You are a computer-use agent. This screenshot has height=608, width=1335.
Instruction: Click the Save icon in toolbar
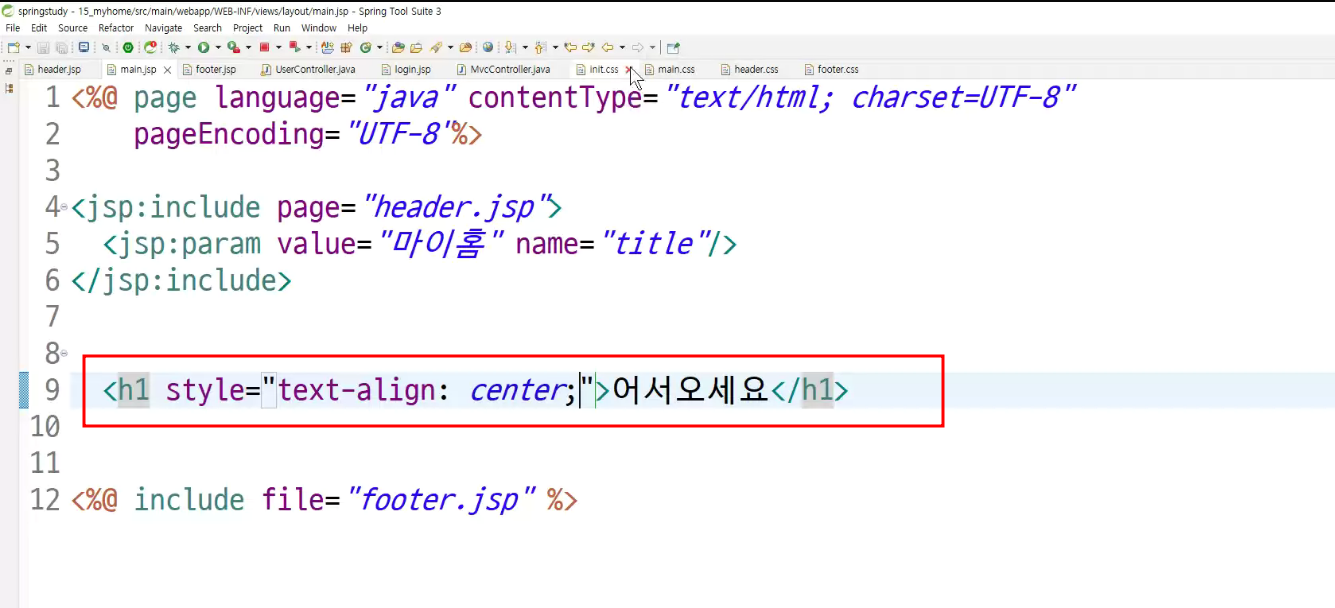44,47
